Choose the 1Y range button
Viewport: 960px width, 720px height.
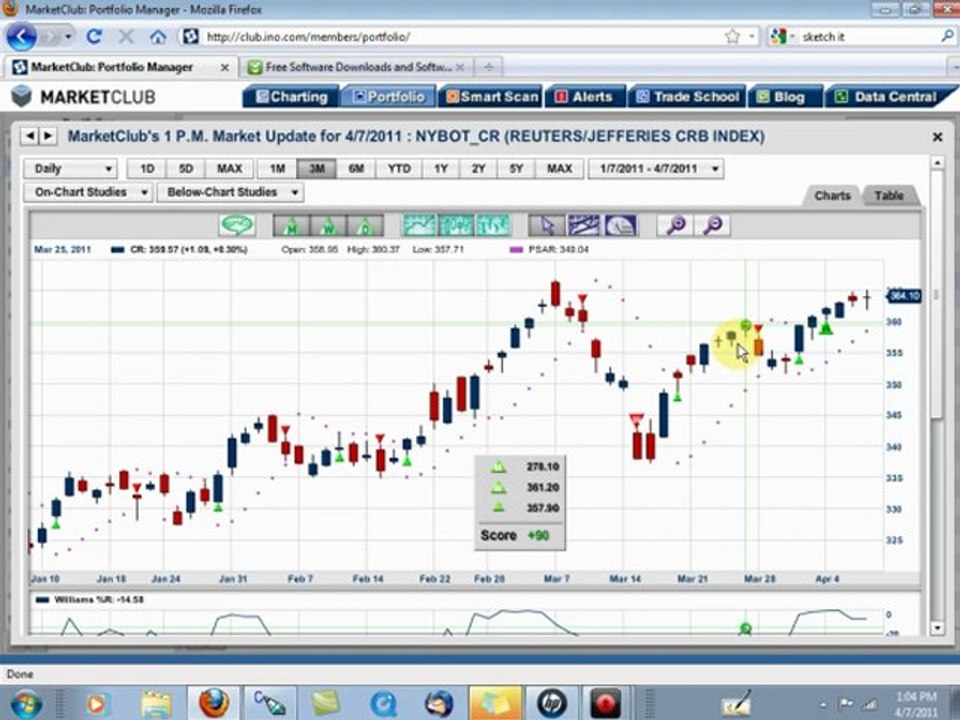click(x=441, y=168)
